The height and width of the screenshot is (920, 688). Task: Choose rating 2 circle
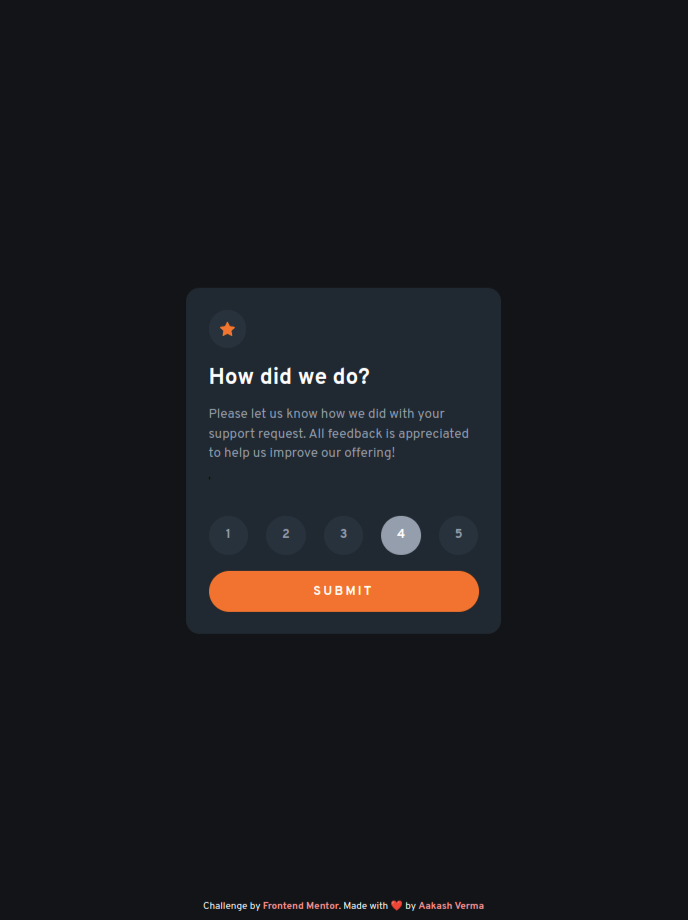(286, 535)
